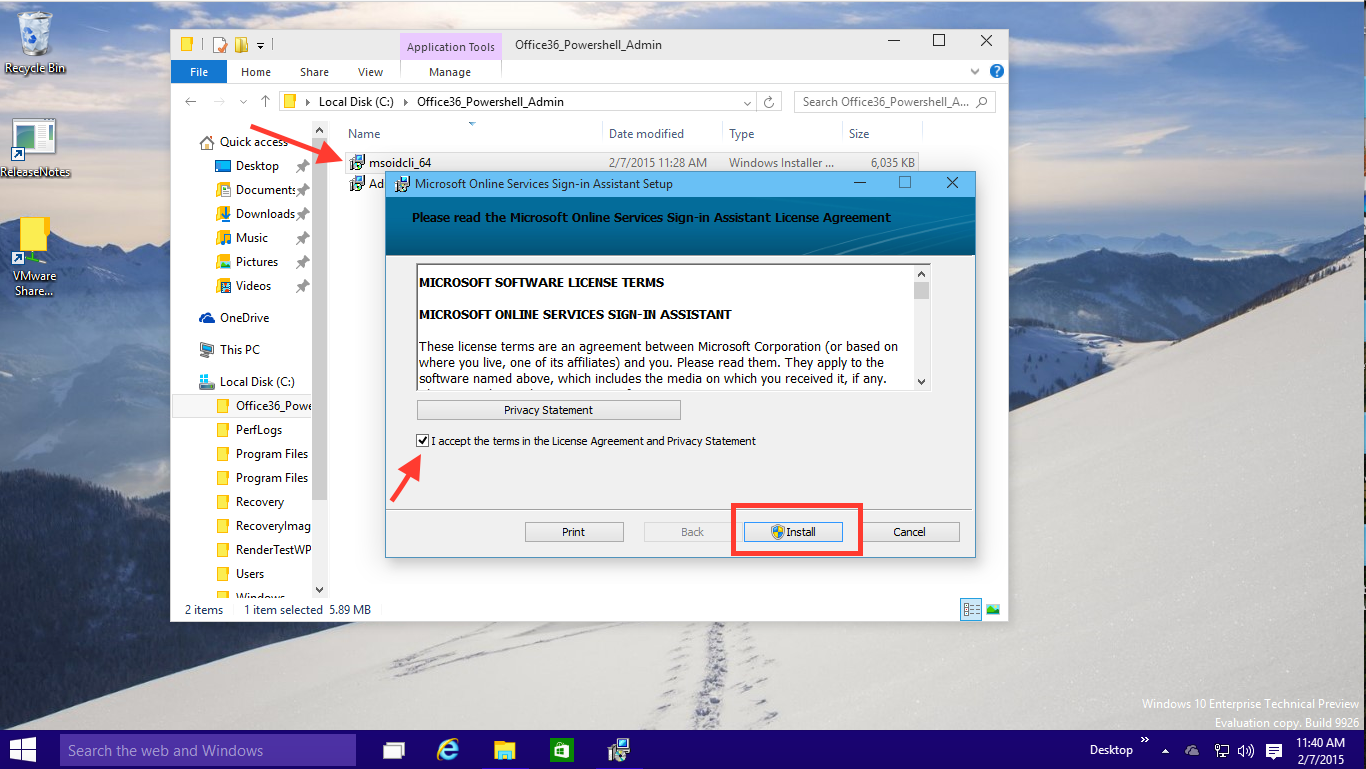The height and width of the screenshot is (769, 1366).
Task: Open recent locations dropdown arrow
Action: [x=242, y=102]
